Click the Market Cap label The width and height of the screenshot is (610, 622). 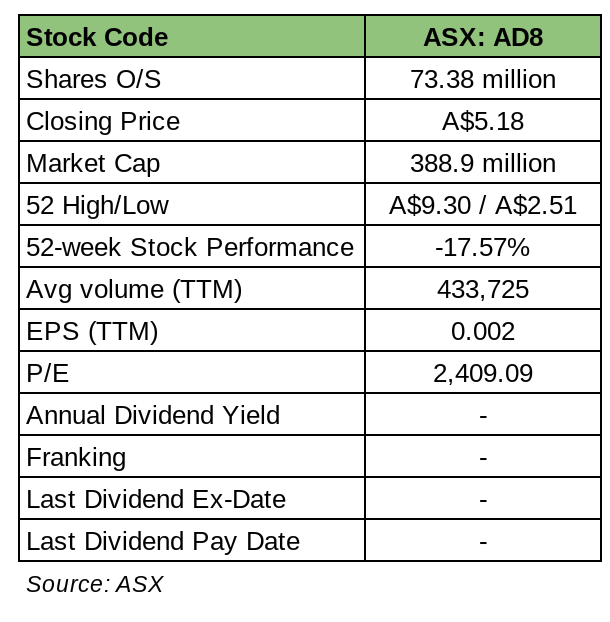point(93,164)
